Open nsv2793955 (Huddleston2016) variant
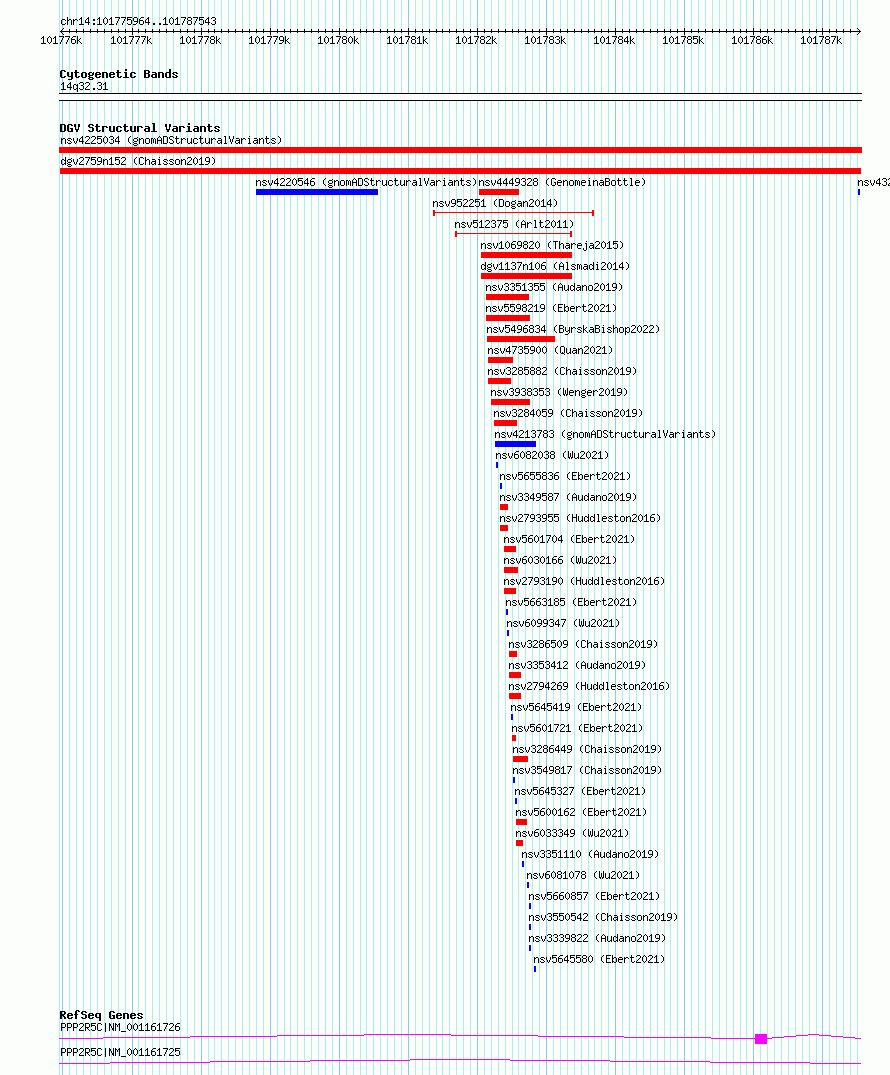Image resolution: width=890 pixels, height=1075 pixels. tap(580, 518)
